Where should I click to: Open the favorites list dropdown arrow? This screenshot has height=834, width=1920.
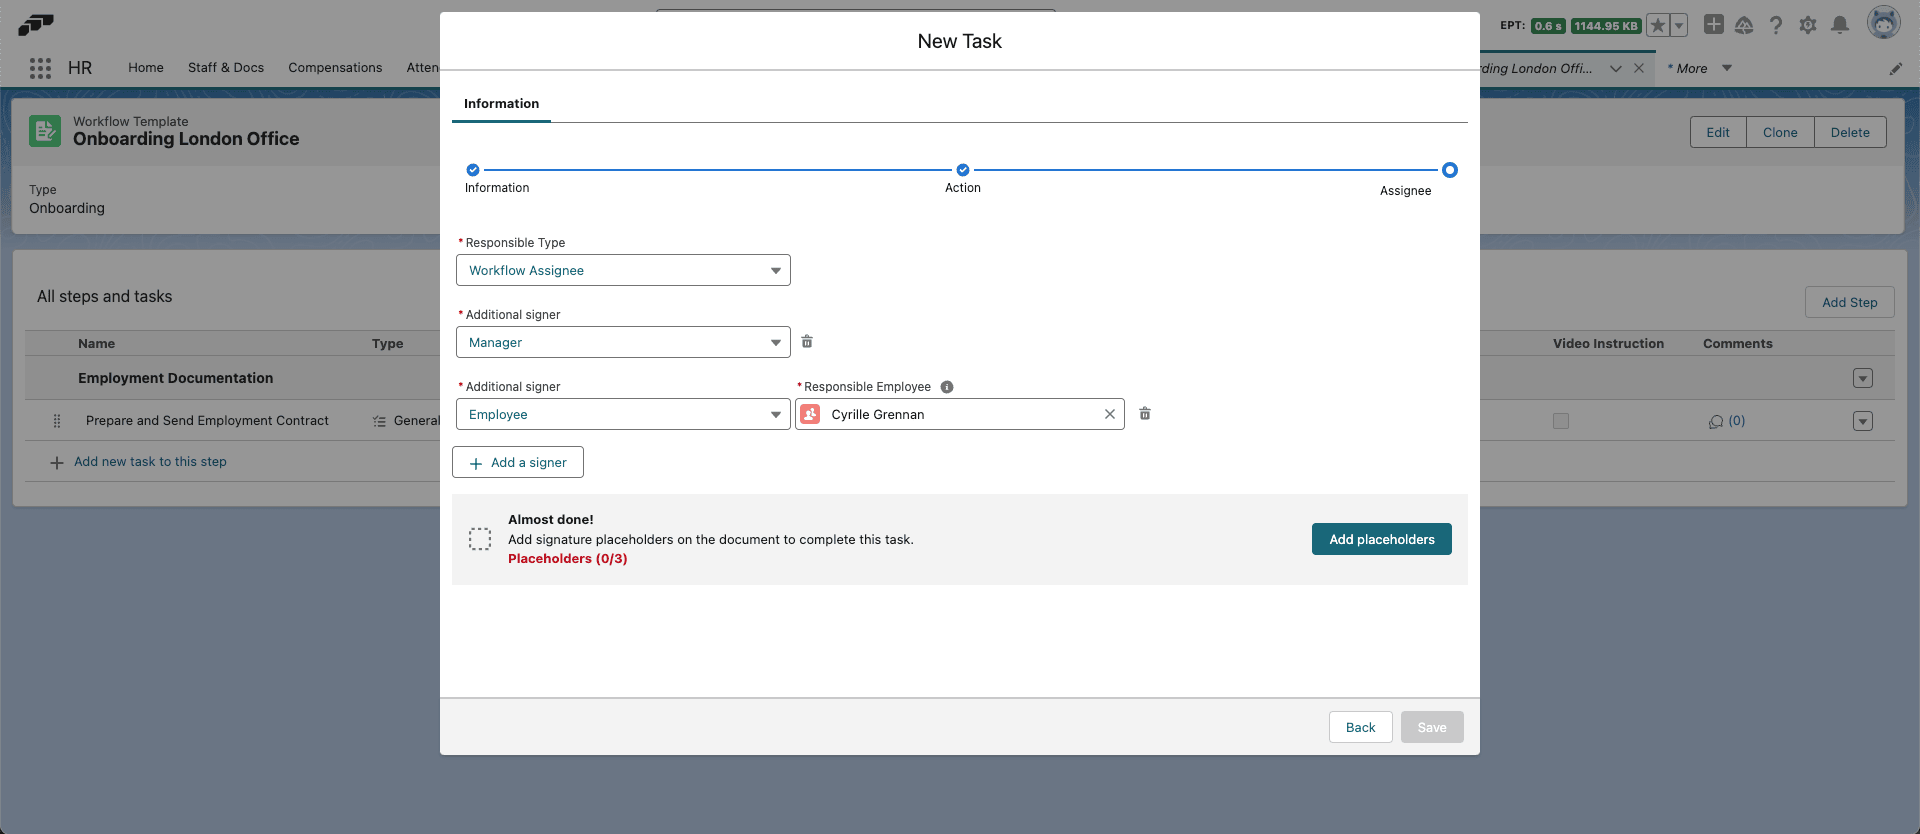(1679, 25)
